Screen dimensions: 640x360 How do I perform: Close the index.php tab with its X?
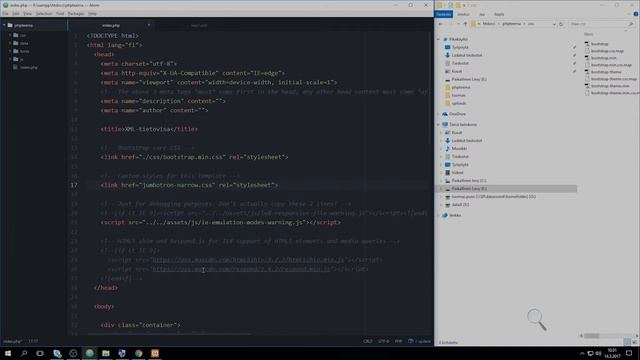149,25
